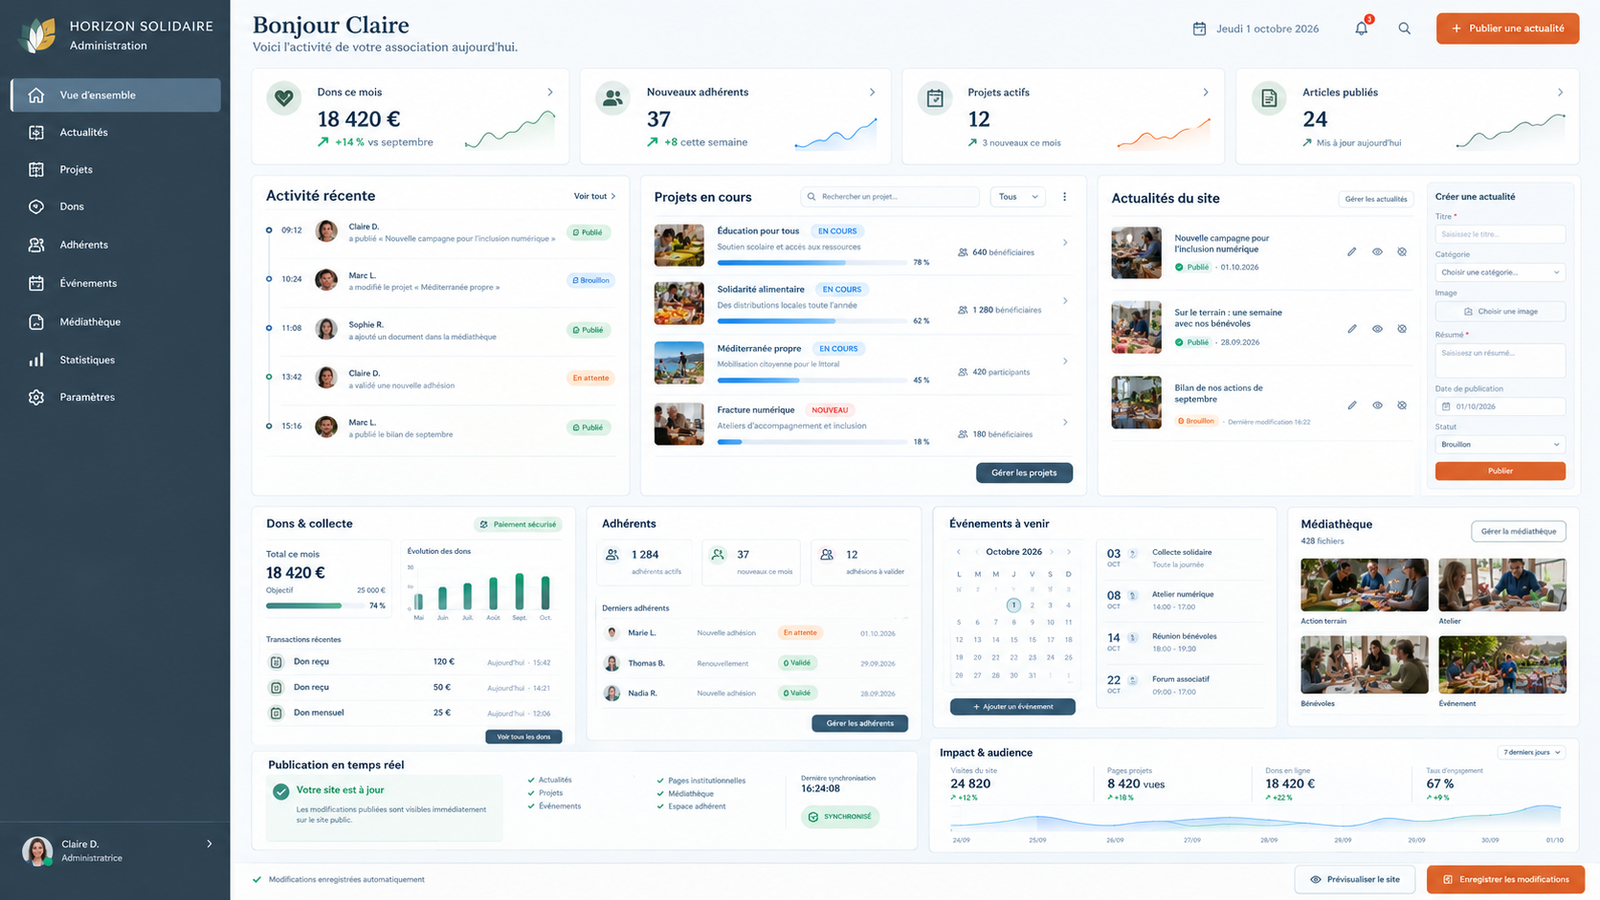This screenshot has width=1600, height=900.
Task: Open the three-dot menu in Projets en cours
Action: point(1064,197)
